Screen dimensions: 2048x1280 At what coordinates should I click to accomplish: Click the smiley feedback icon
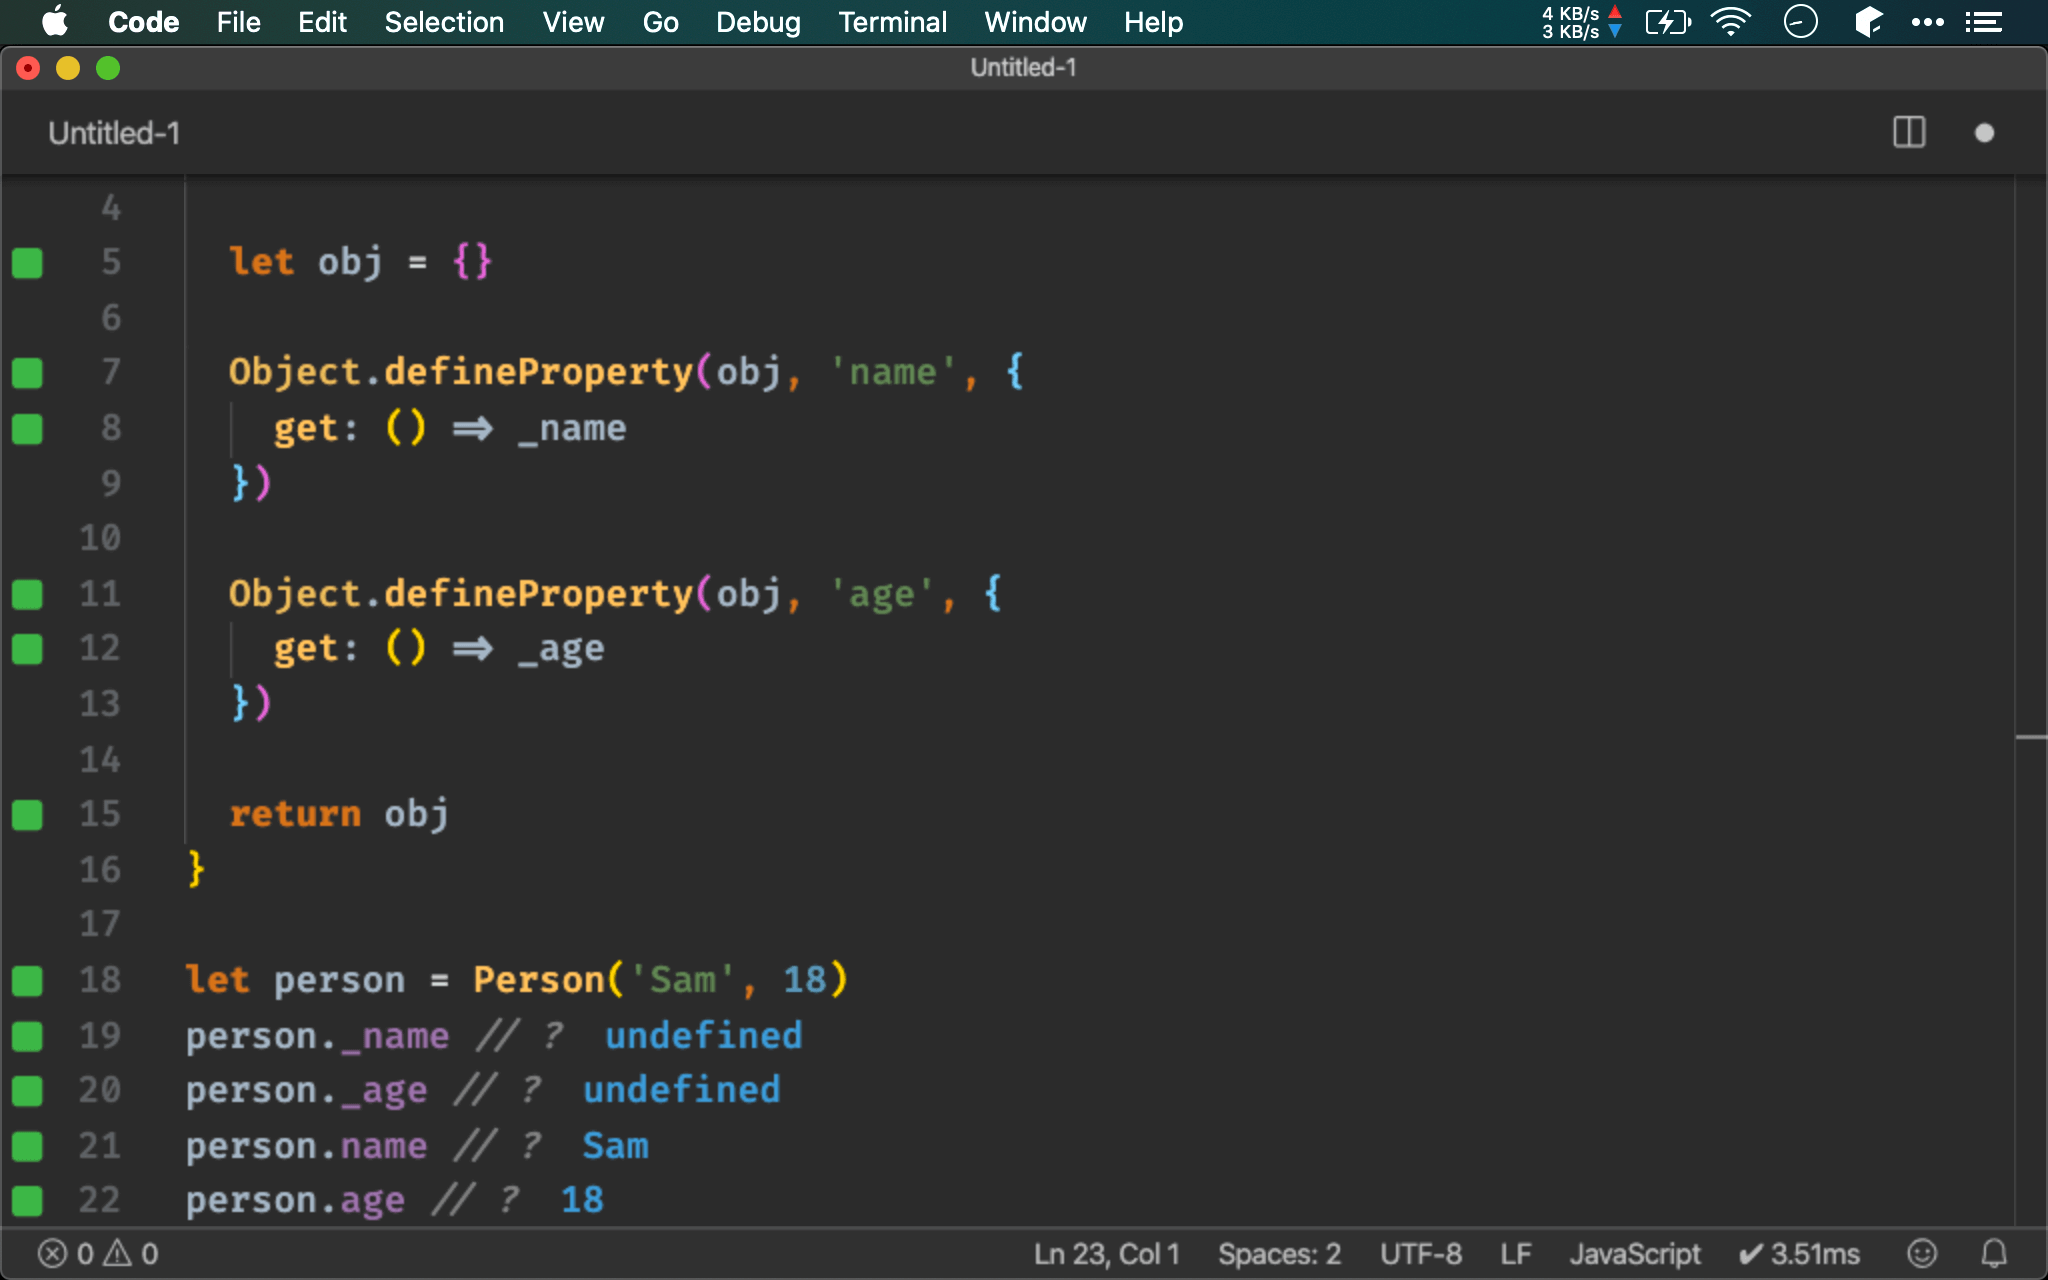pos(1921,1253)
